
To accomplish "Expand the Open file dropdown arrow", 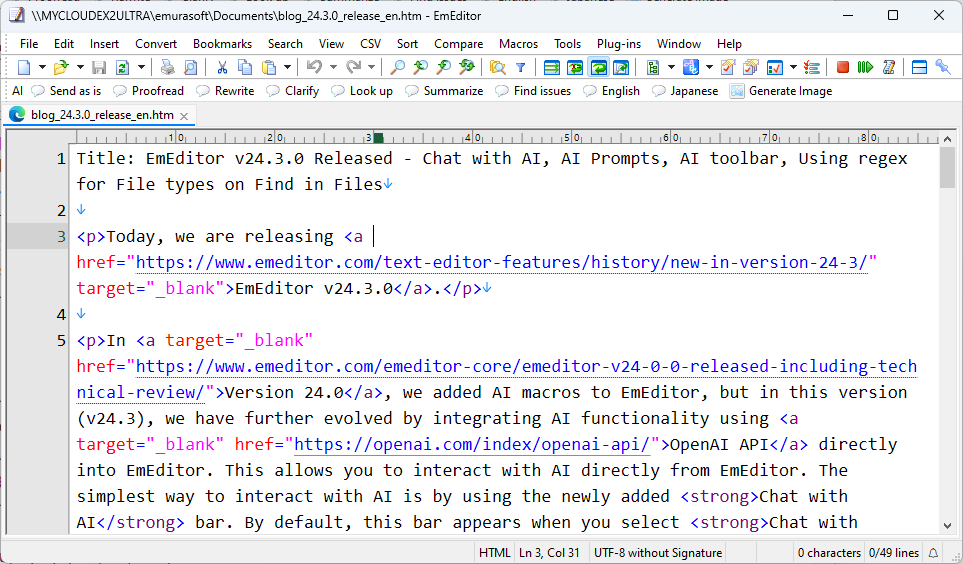I will [x=80, y=67].
